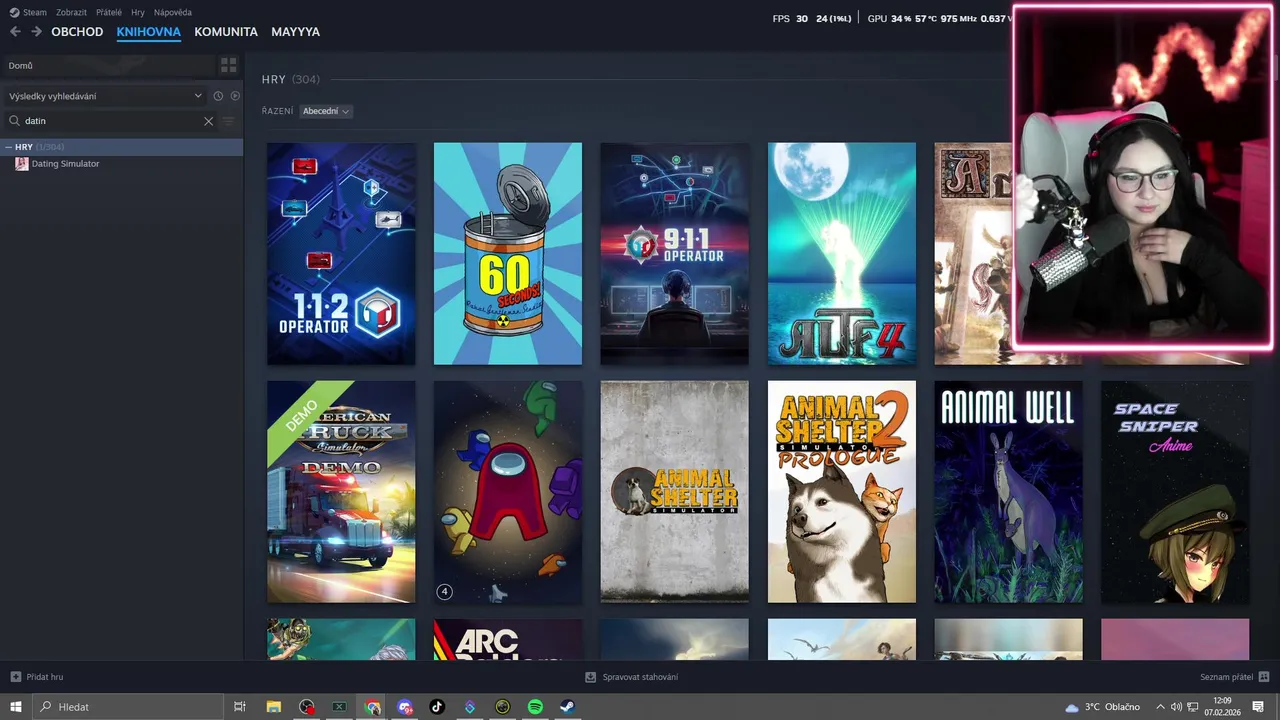Open the Steam menu

[35, 12]
